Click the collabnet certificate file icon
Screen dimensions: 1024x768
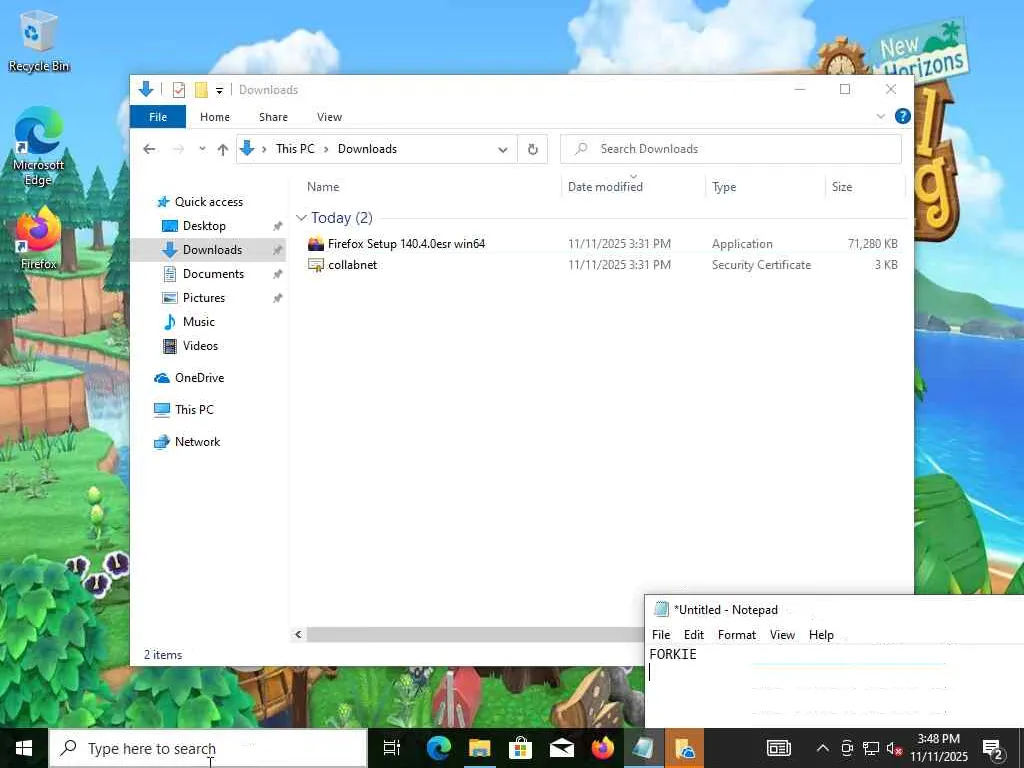coord(315,264)
